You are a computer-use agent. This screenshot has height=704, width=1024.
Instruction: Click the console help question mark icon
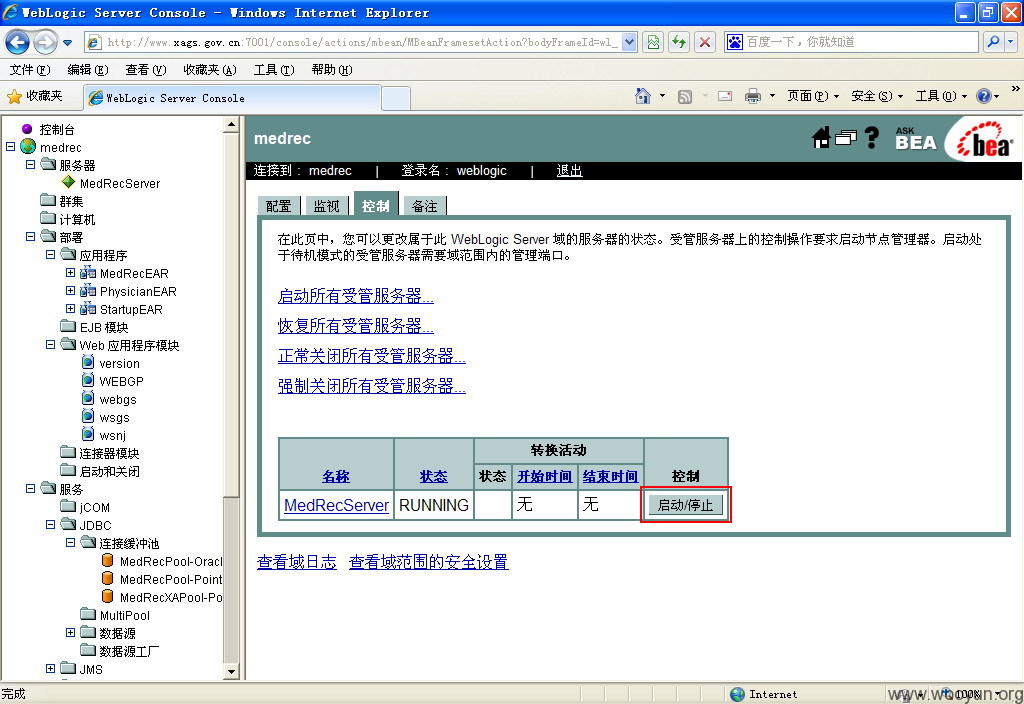click(871, 137)
